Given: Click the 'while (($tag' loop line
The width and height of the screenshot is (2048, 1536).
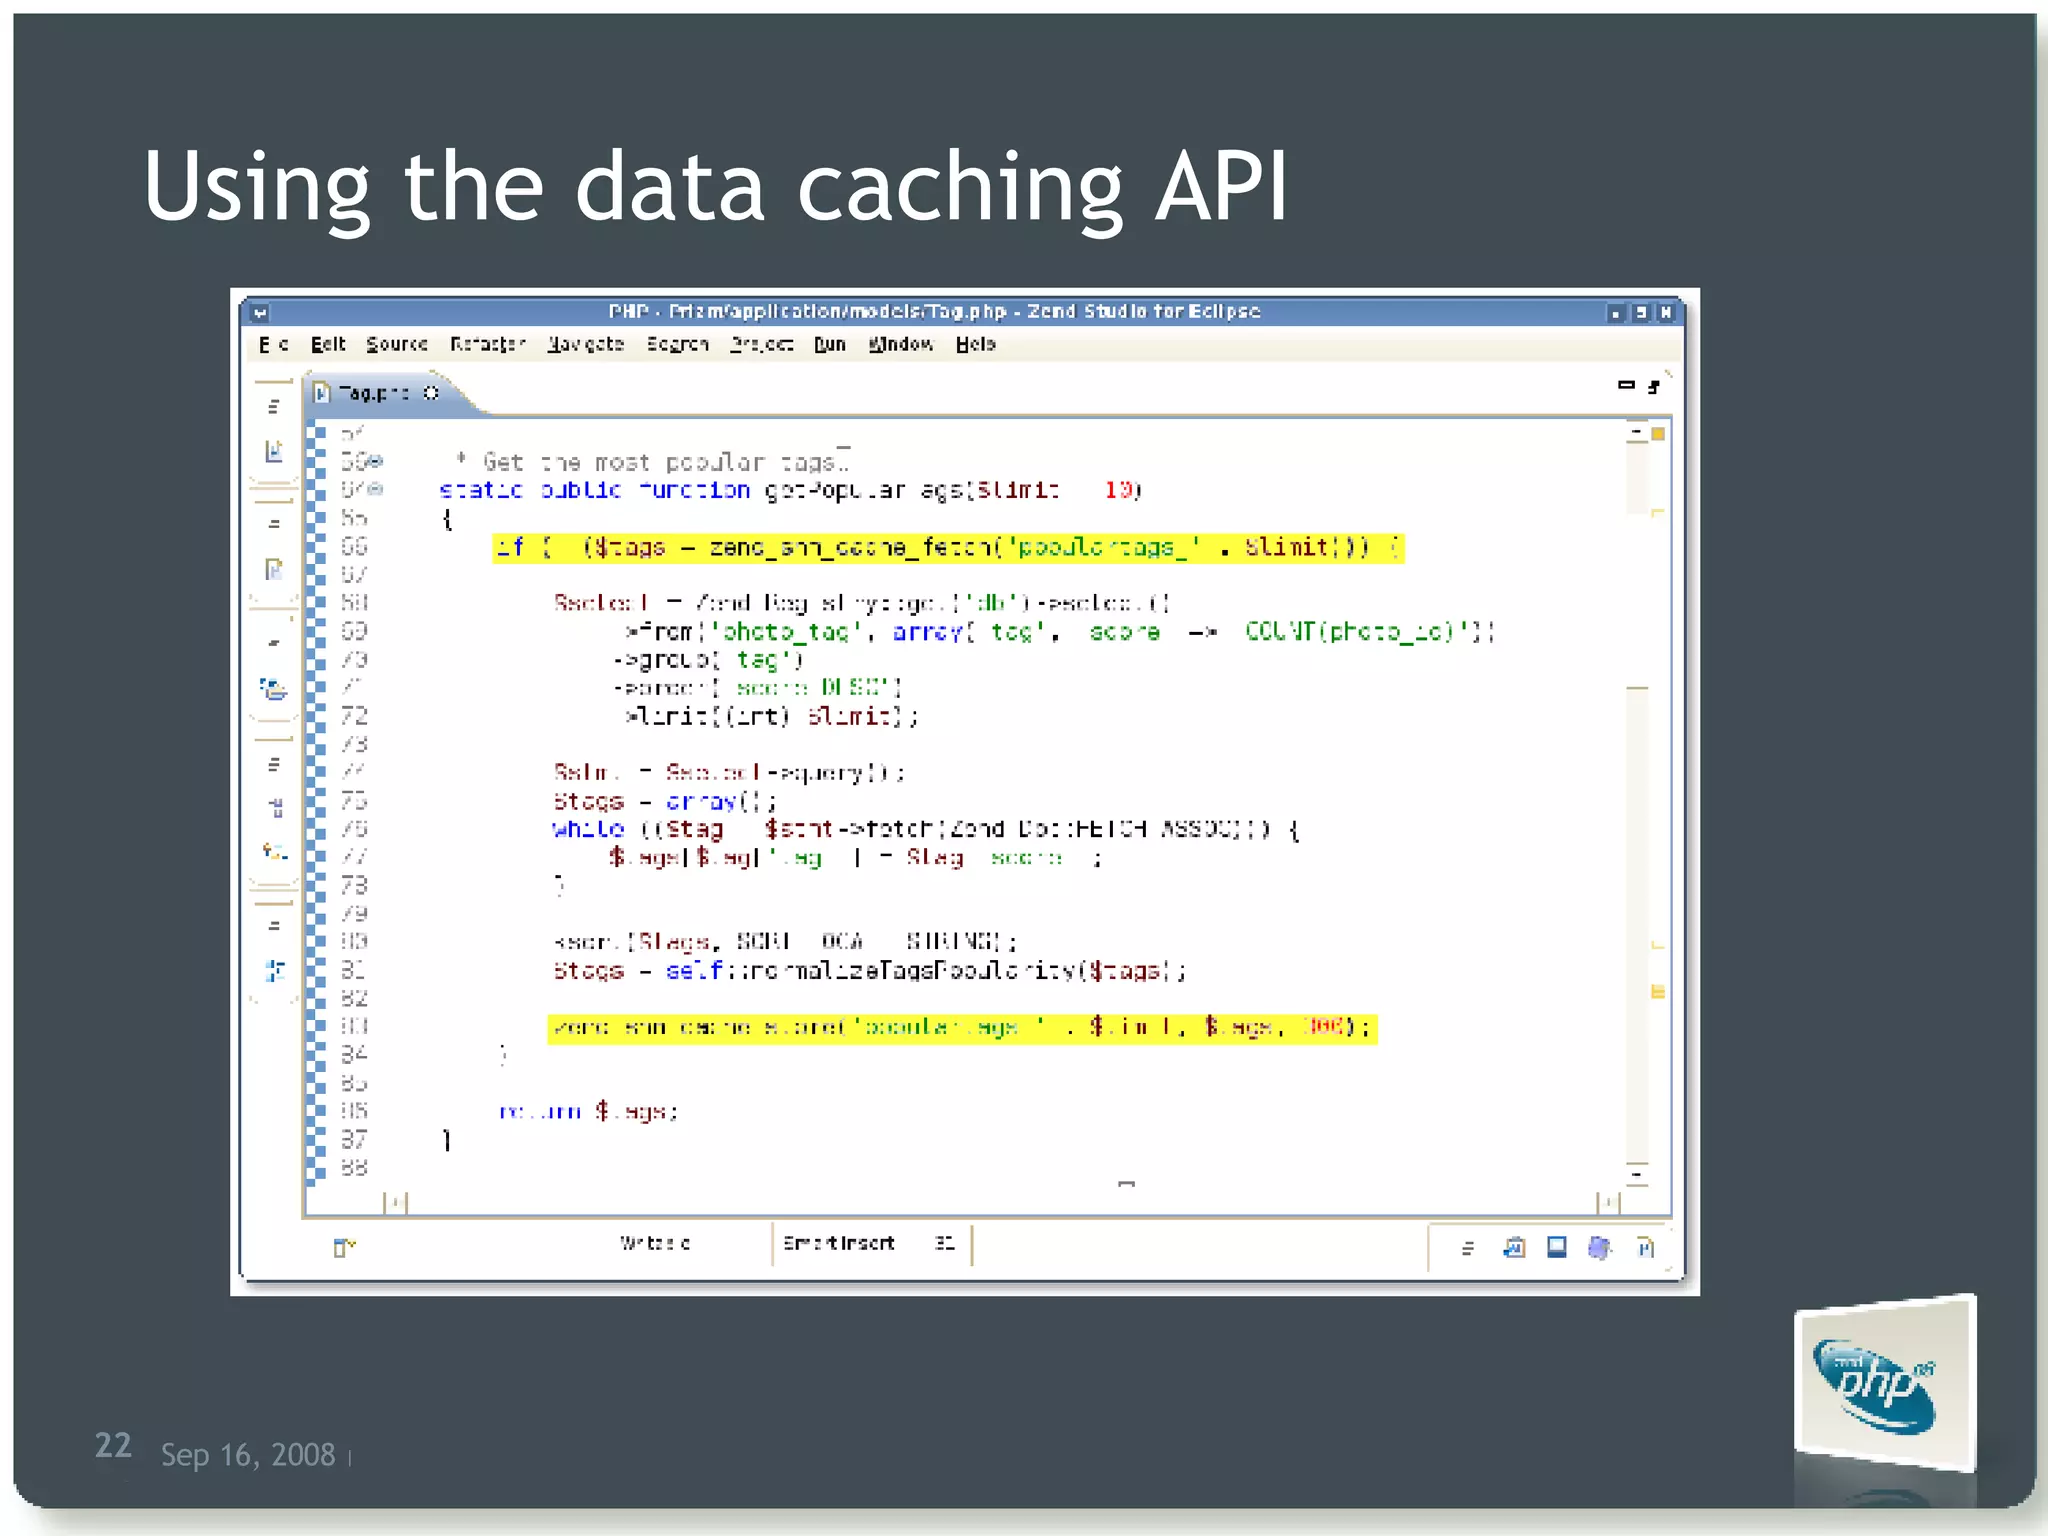Looking at the screenshot, I should [926, 829].
